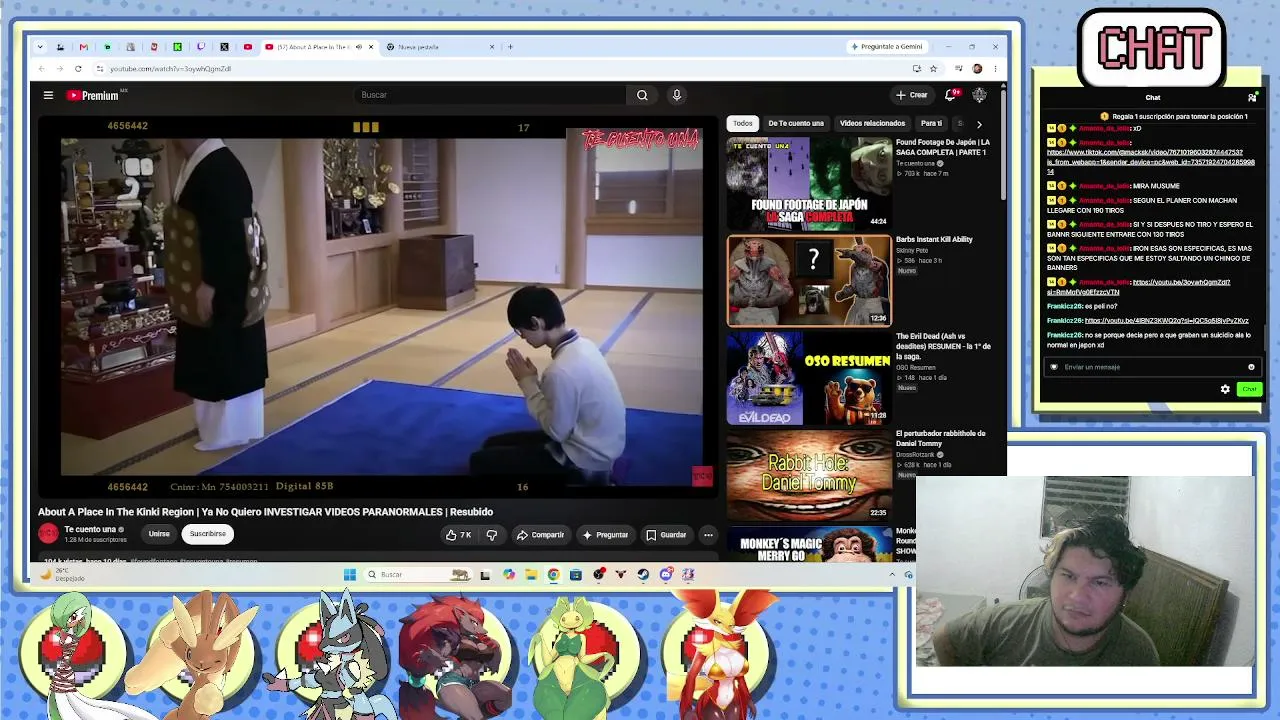This screenshot has width=1280, height=720.
Task: Click the Windows taskbar search box
Action: click(x=418, y=575)
